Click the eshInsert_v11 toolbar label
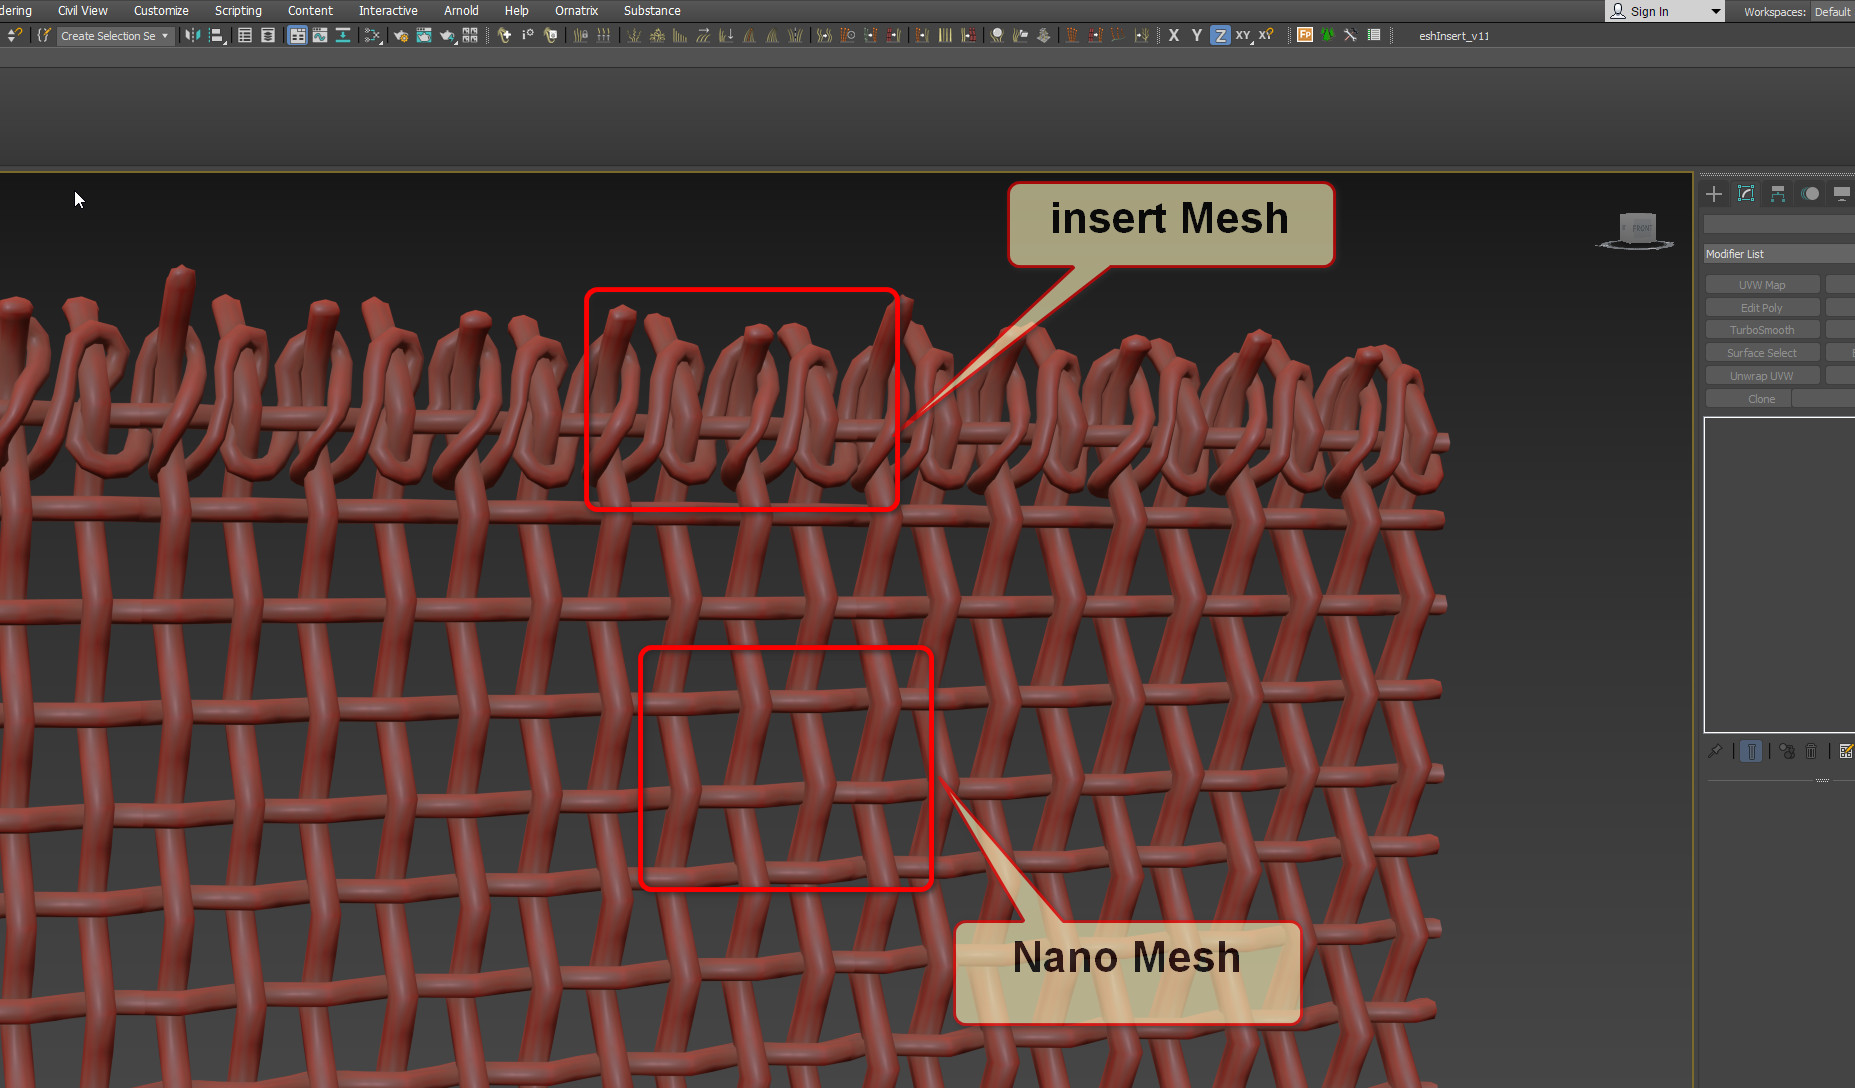 (x=1454, y=36)
